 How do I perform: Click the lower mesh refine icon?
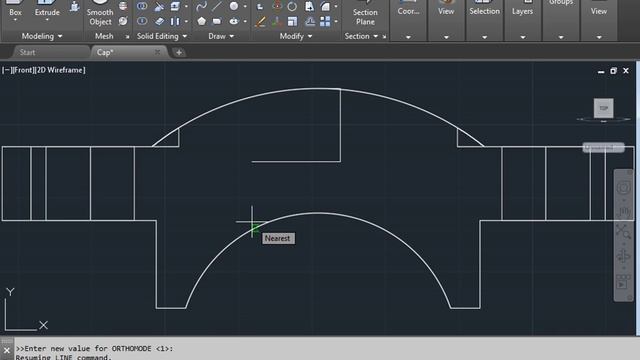click(123, 21)
